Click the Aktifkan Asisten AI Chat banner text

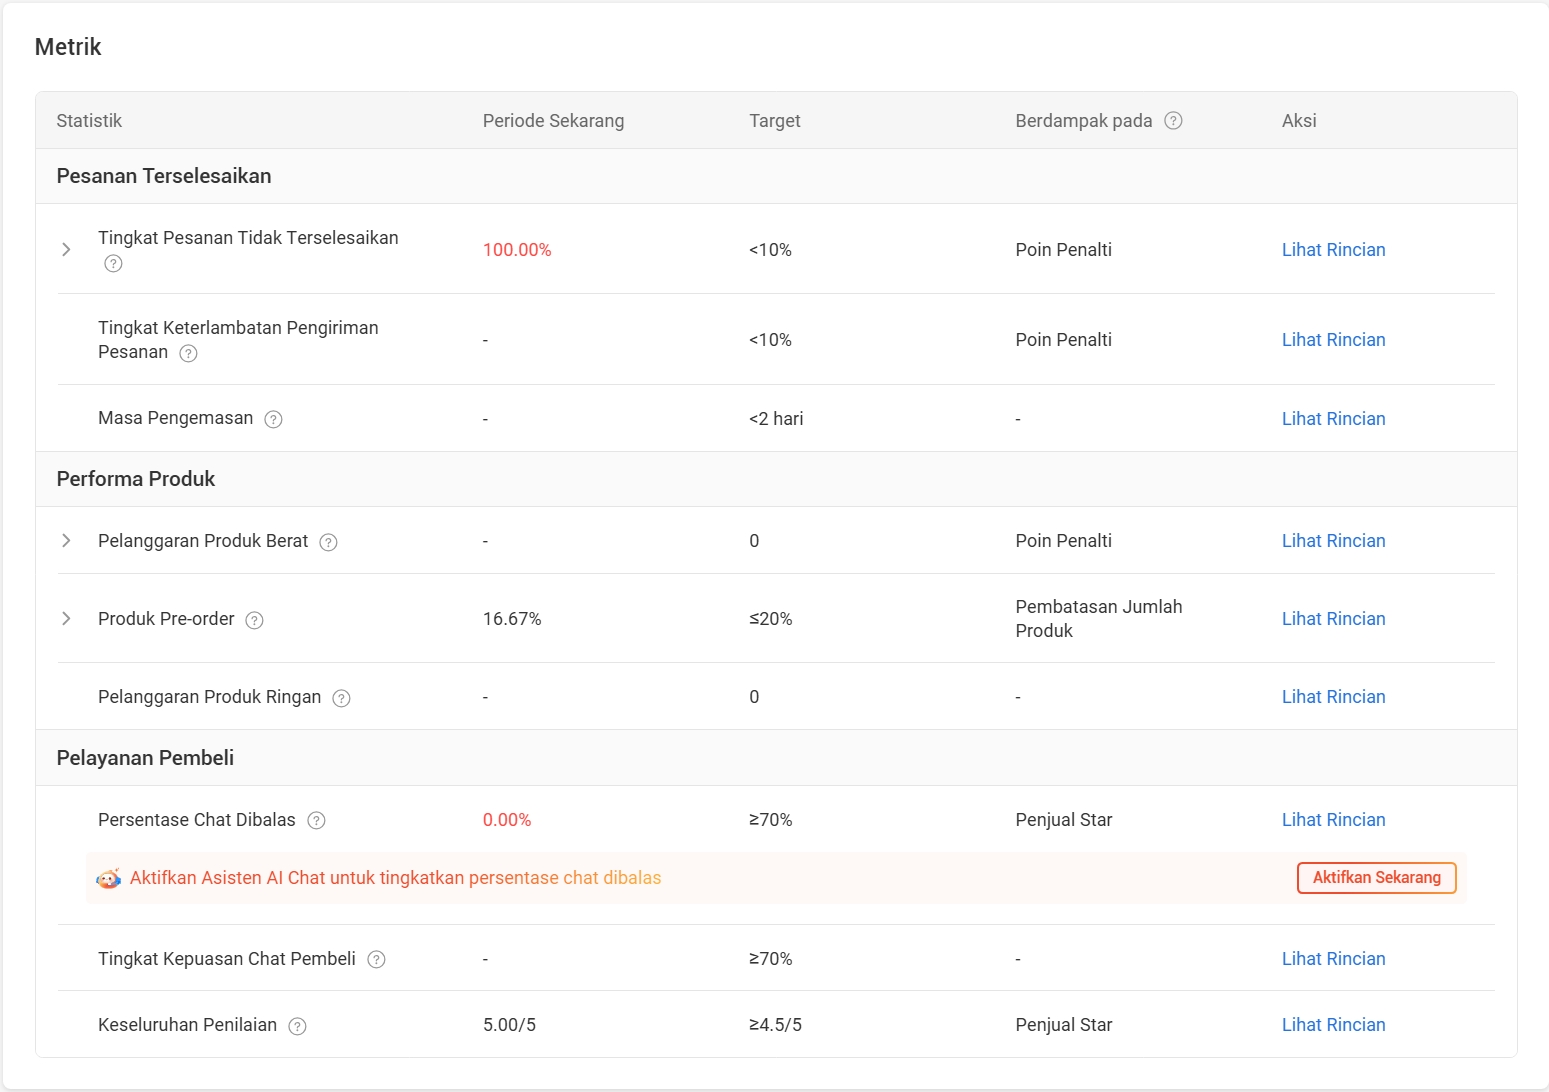pos(396,878)
